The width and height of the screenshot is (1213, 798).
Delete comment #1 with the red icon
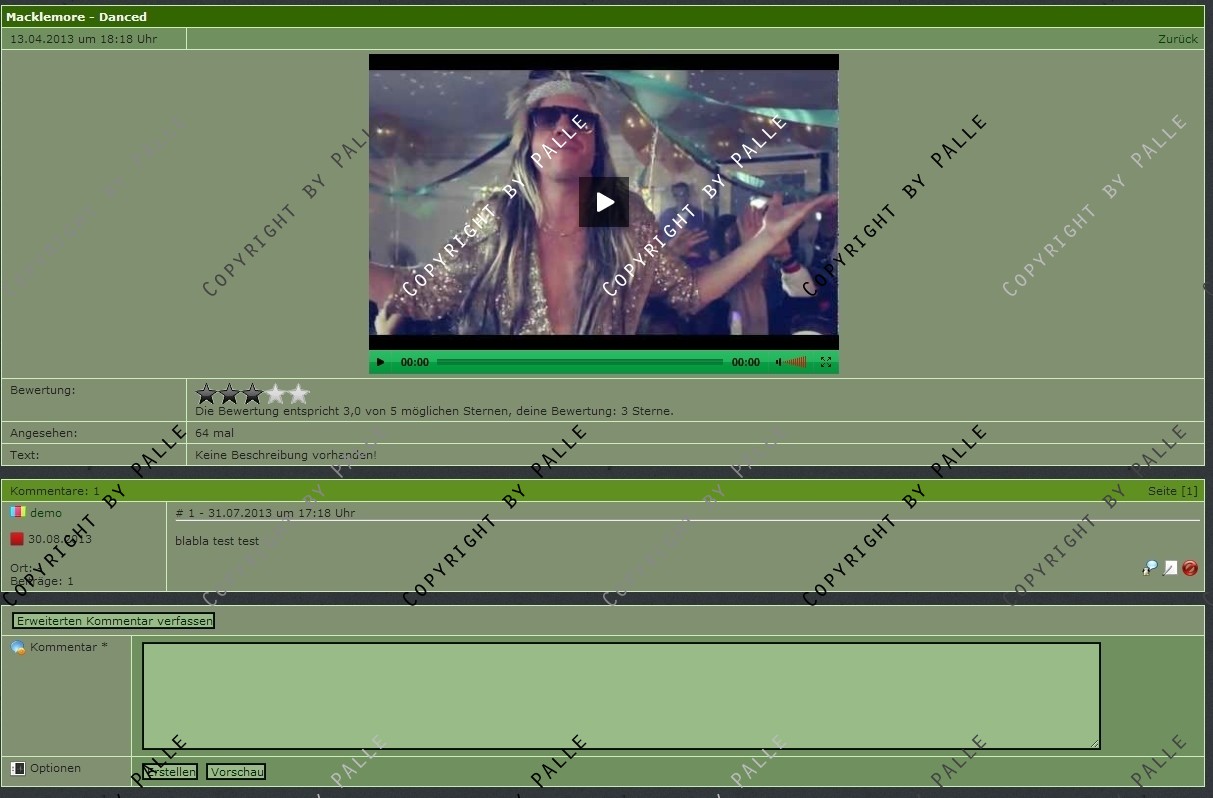(1190, 568)
